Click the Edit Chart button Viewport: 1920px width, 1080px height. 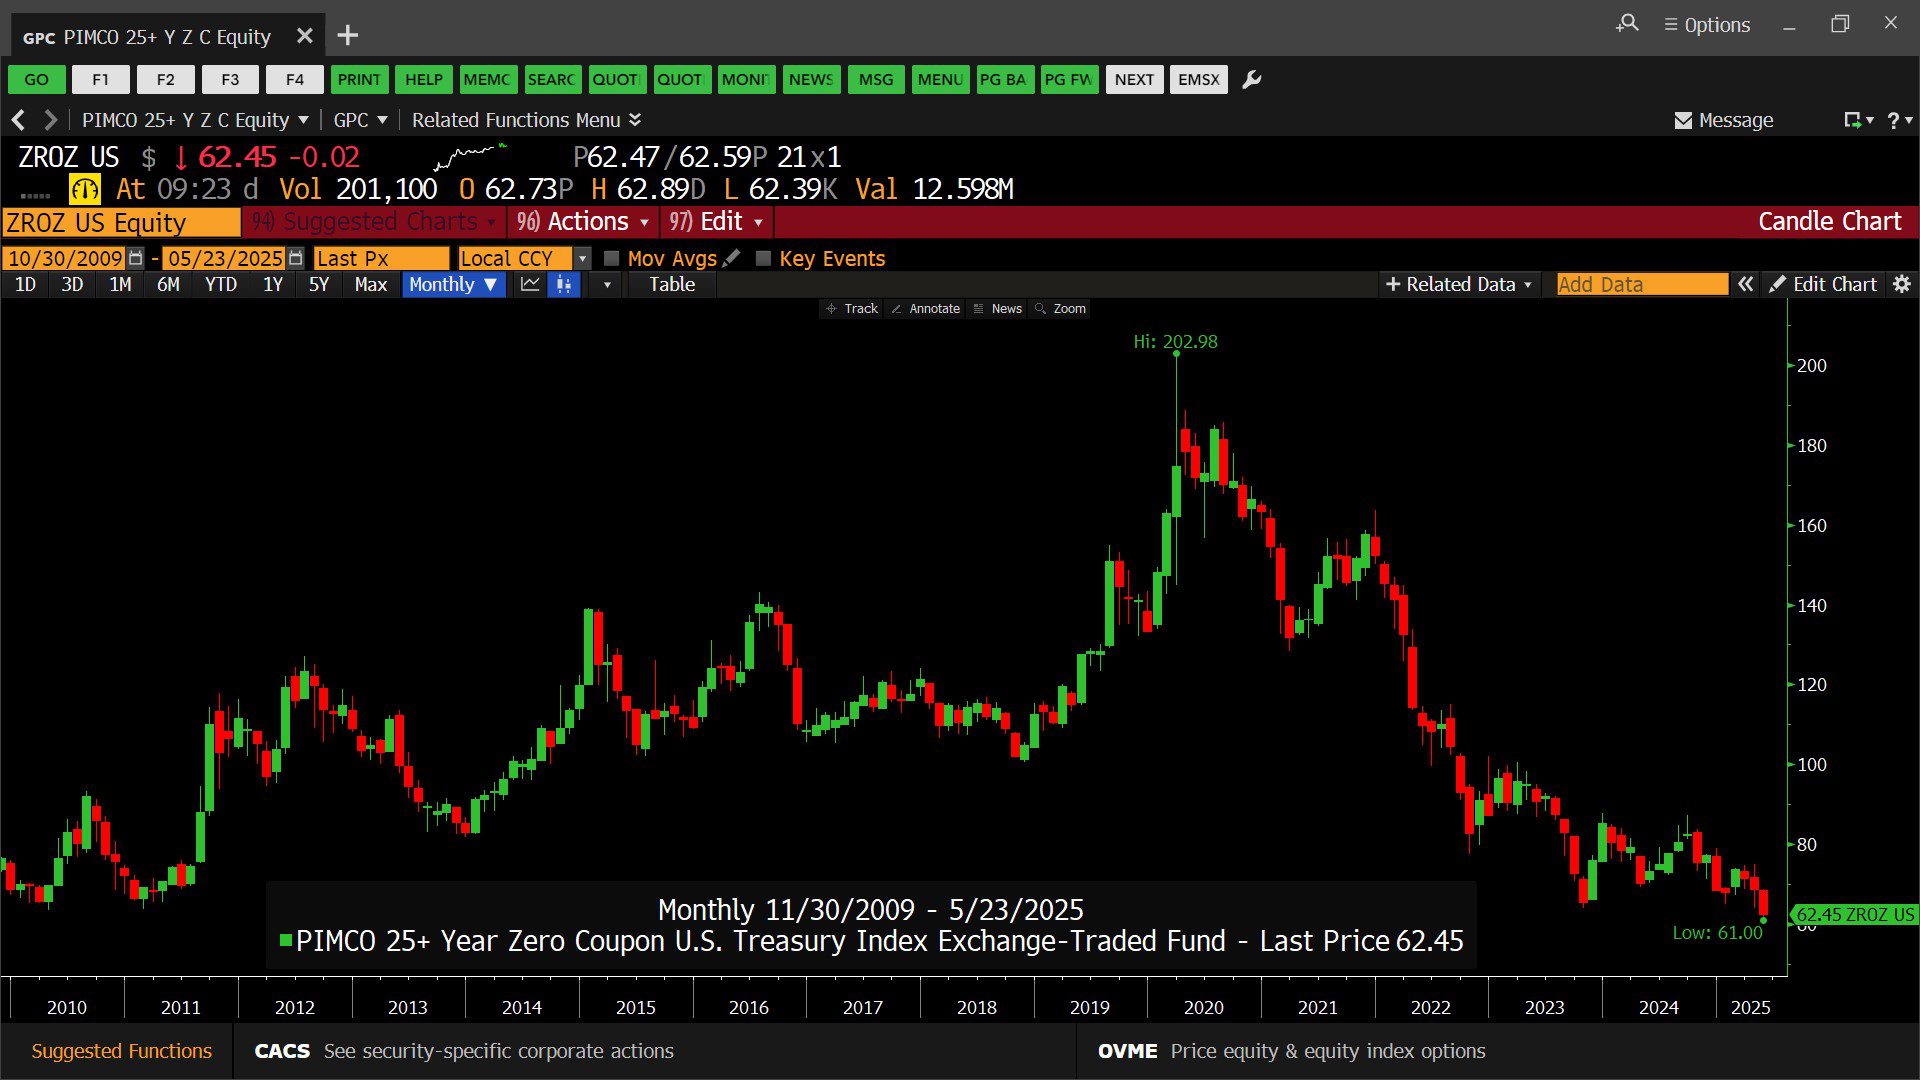point(1823,285)
